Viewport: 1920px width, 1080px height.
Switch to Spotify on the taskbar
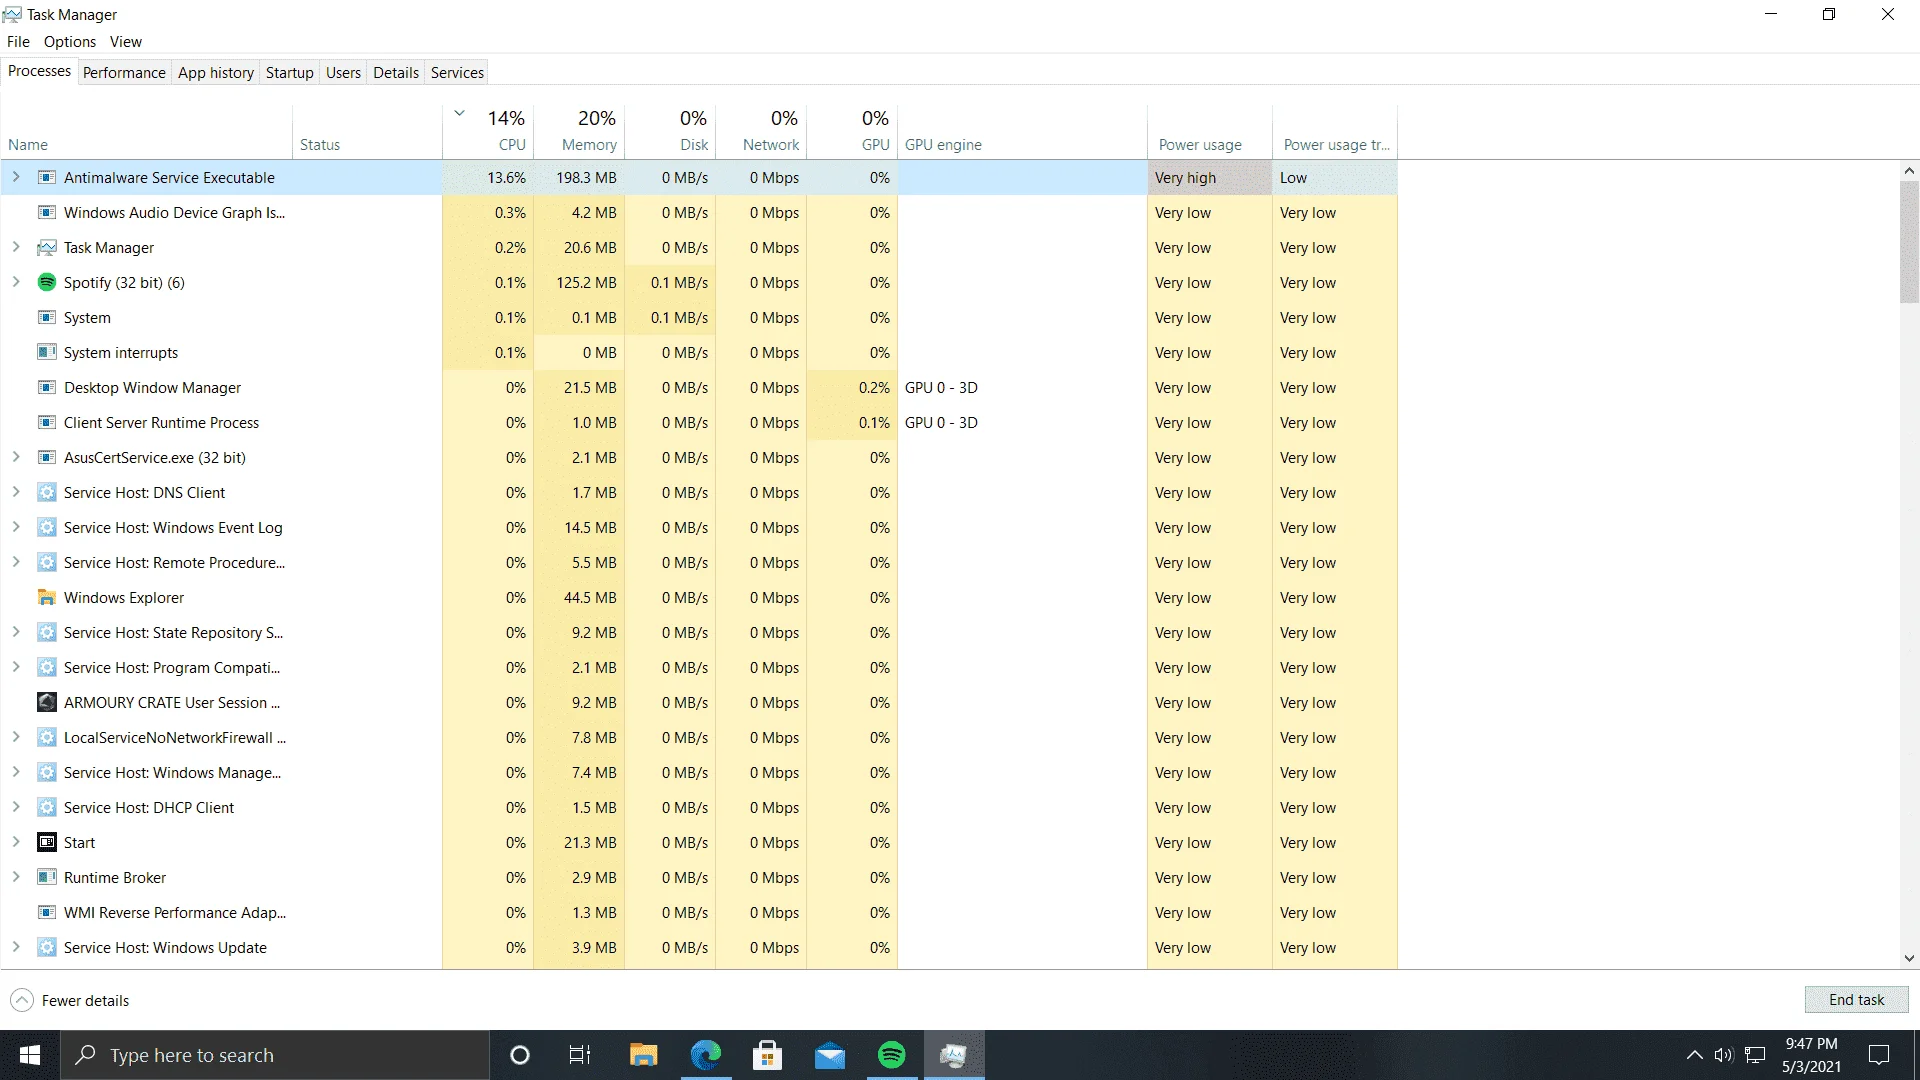click(x=892, y=1055)
